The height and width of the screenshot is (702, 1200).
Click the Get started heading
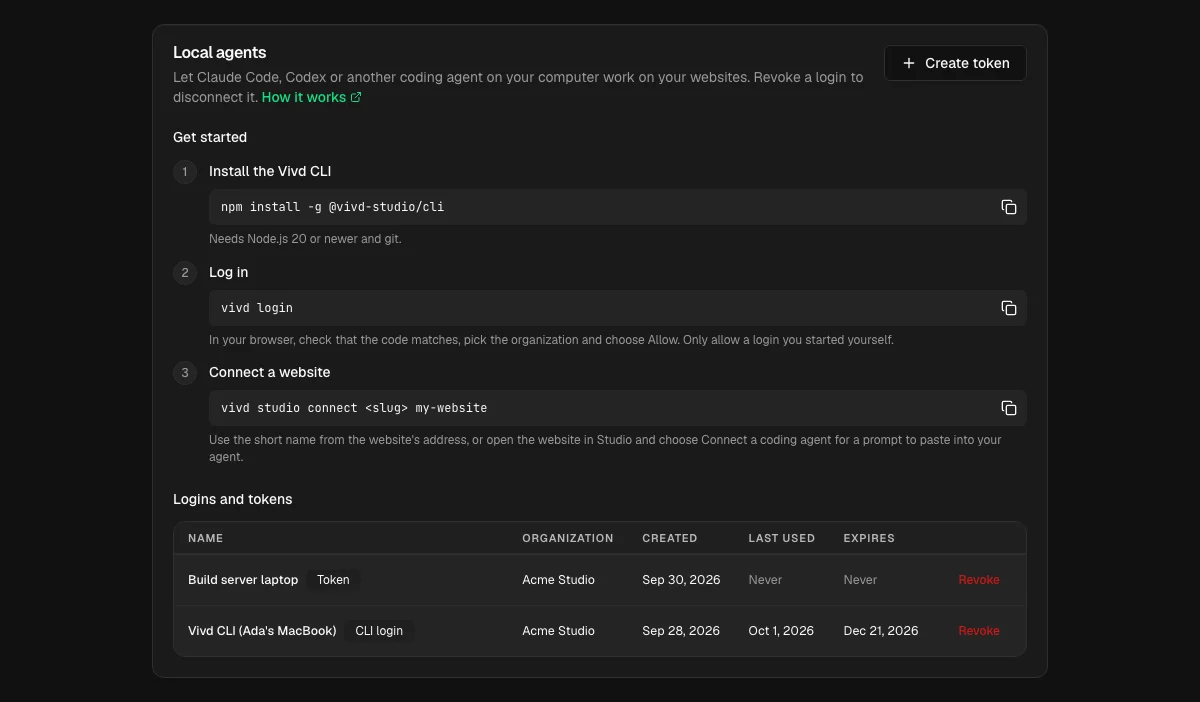[210, 137]
